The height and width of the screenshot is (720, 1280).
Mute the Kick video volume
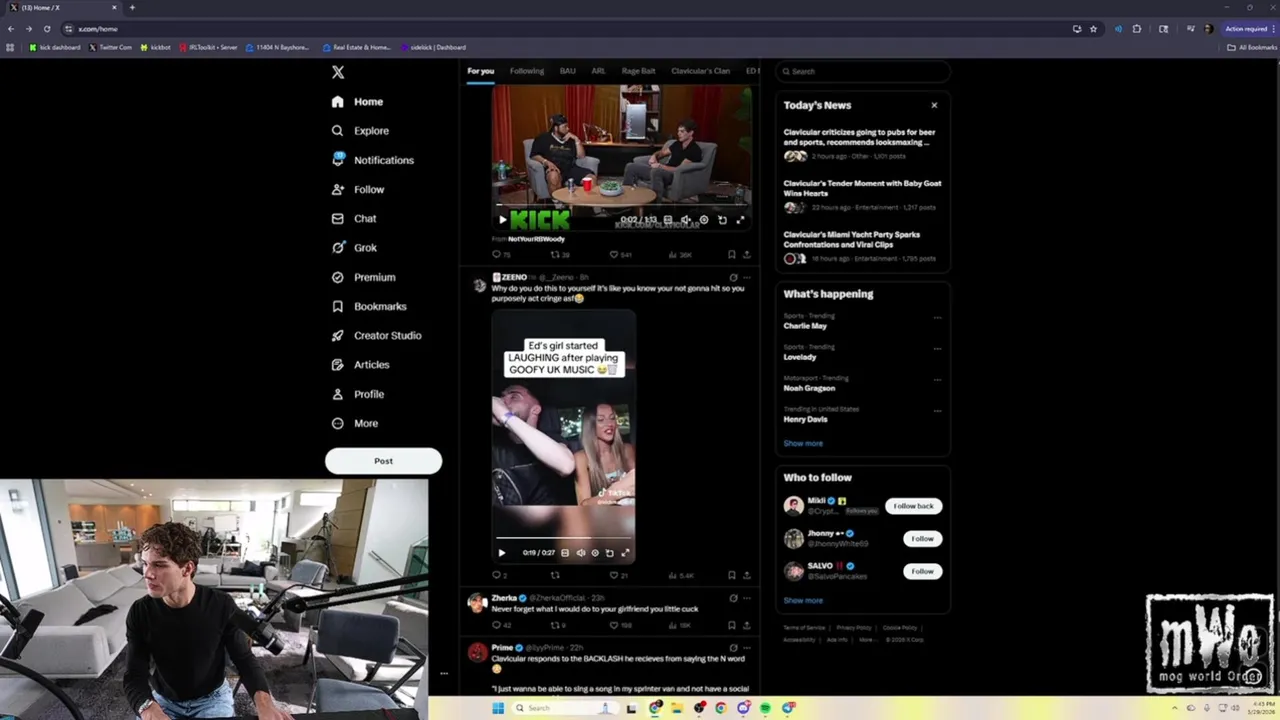click(x=686, y=220)
